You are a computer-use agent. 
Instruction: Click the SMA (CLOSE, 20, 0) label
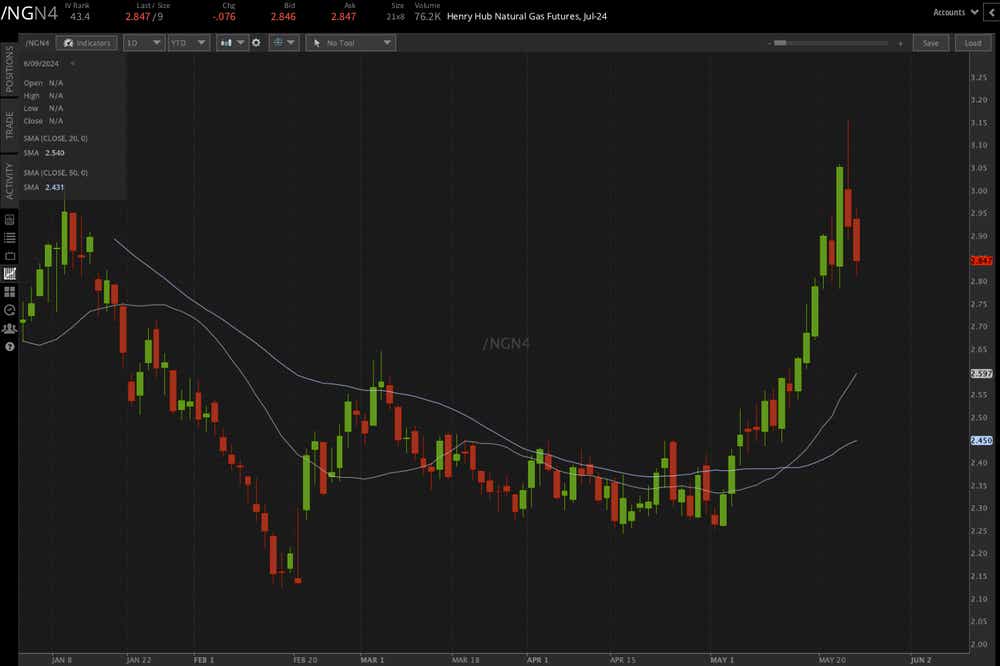click(x=55, y=138)
